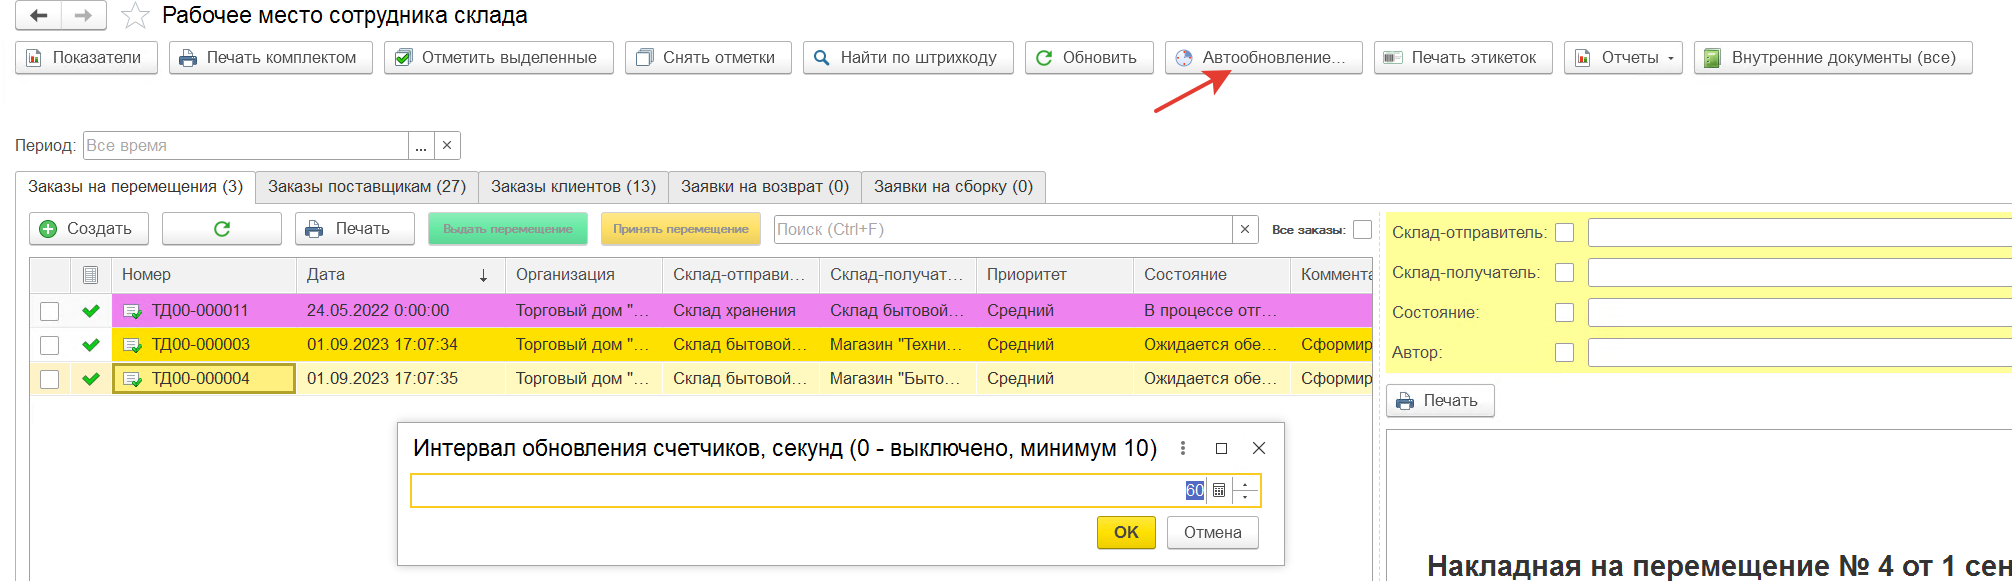Open period selection with ellipsis button
This screenshot has width=2012, height=581.
421,146
